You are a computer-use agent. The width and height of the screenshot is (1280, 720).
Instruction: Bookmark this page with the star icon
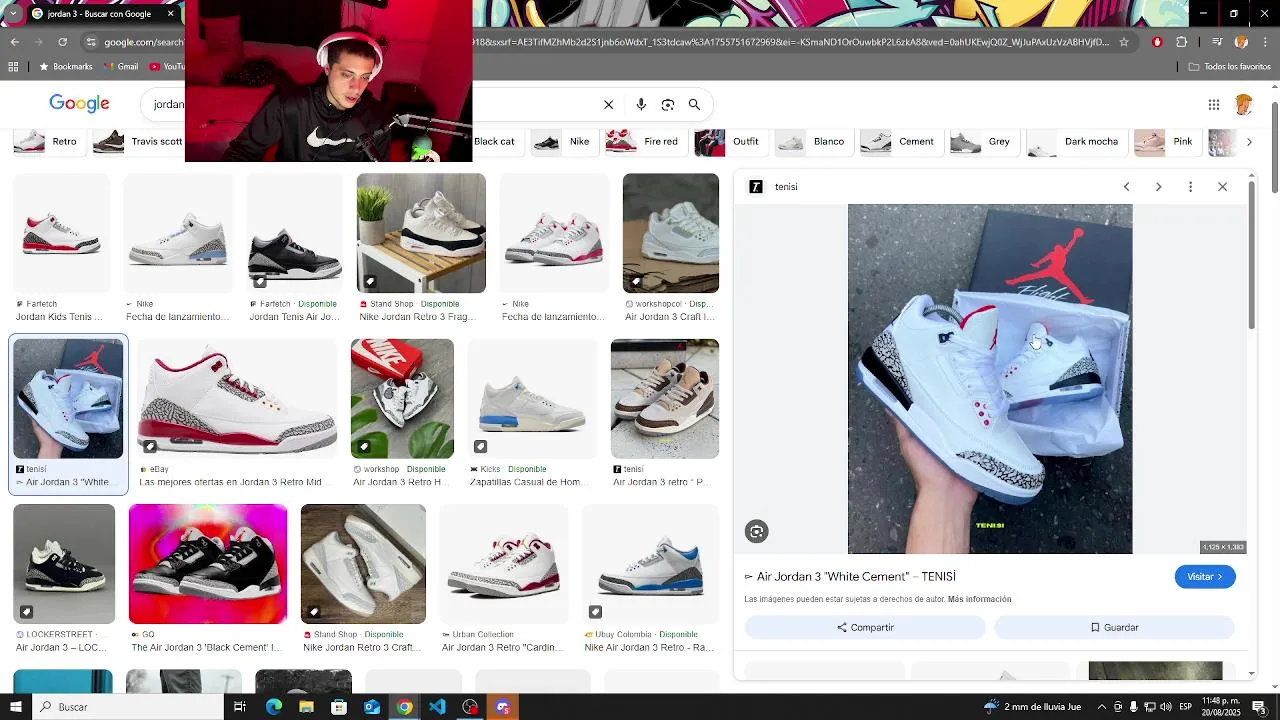1124,42
